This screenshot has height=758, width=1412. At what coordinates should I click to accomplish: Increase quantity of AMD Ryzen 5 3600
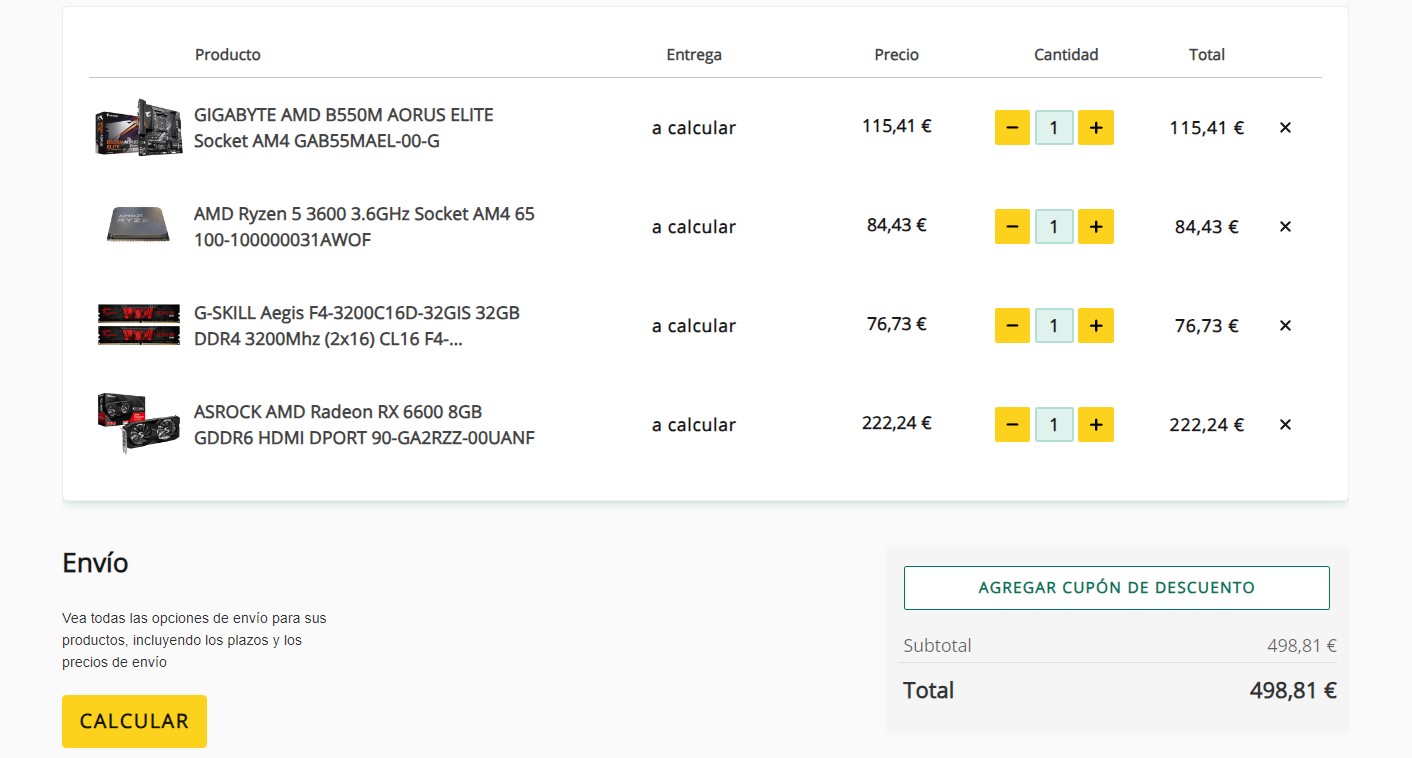1096,227
